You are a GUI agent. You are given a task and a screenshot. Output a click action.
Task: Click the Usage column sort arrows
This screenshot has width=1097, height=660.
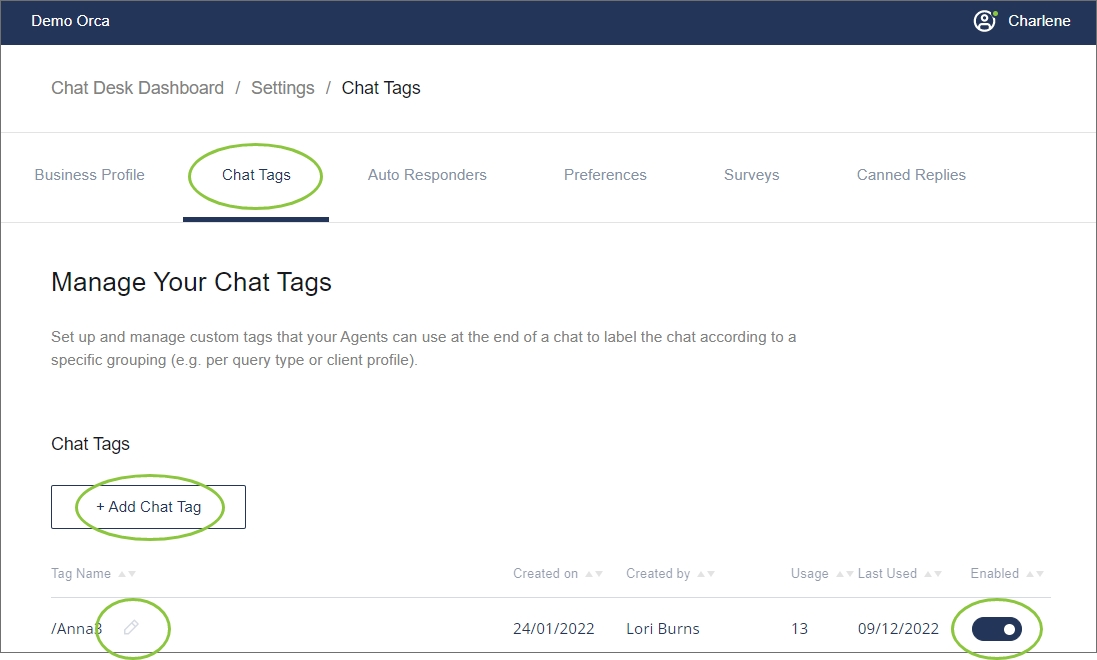[x=843, y=574]
